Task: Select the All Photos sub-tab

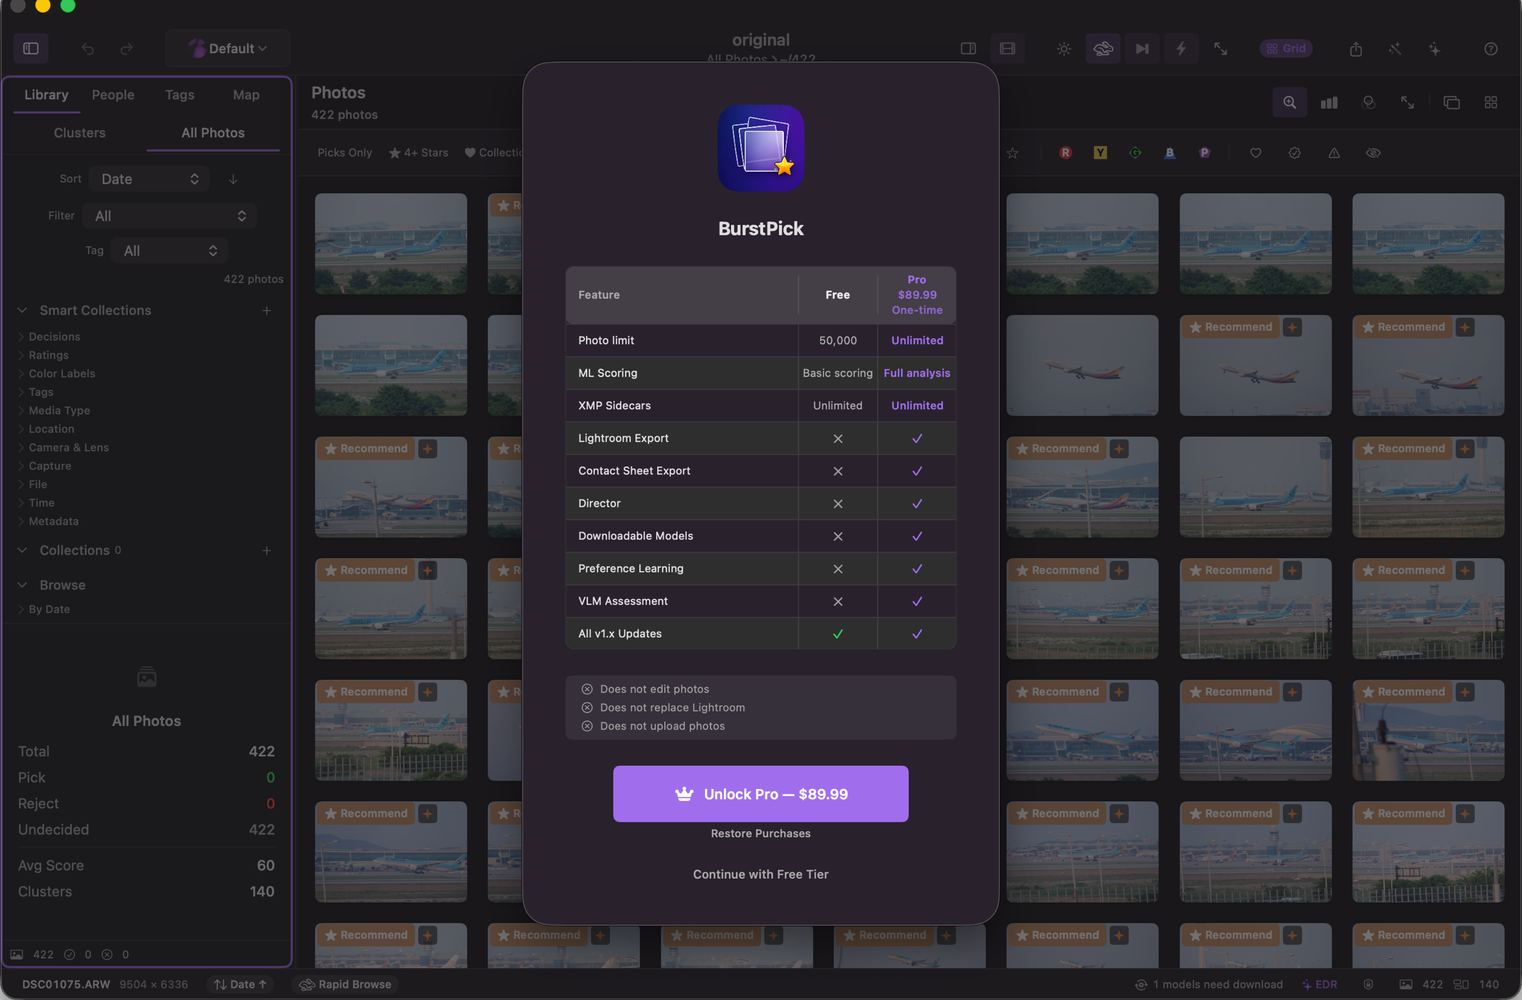Action: [213, 133]
